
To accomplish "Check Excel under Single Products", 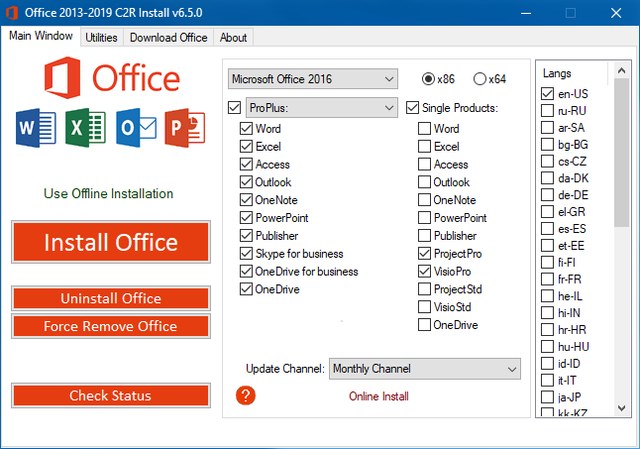I will click(424, 146).
